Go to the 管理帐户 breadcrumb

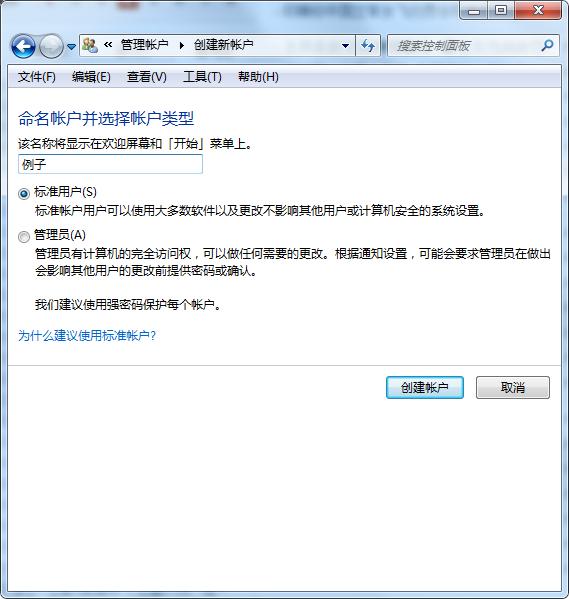[145, 45]
